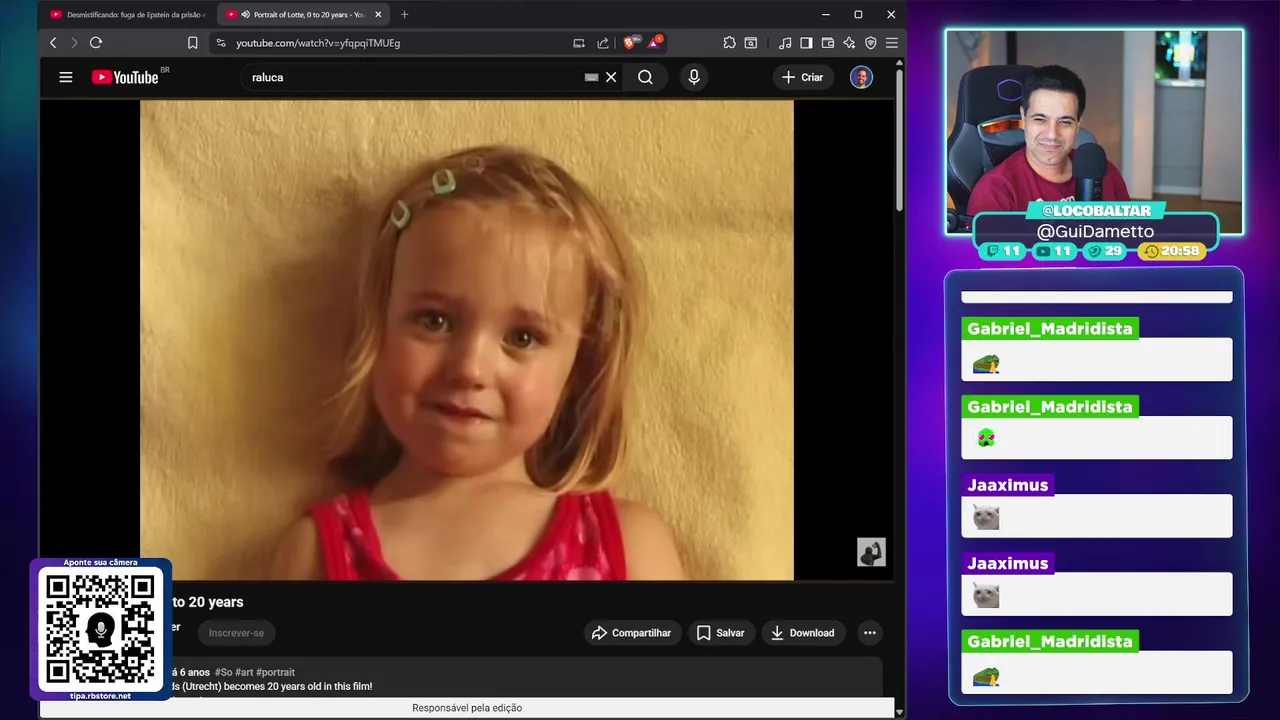Click the video watermark channel icon

[x=871, y=552]
